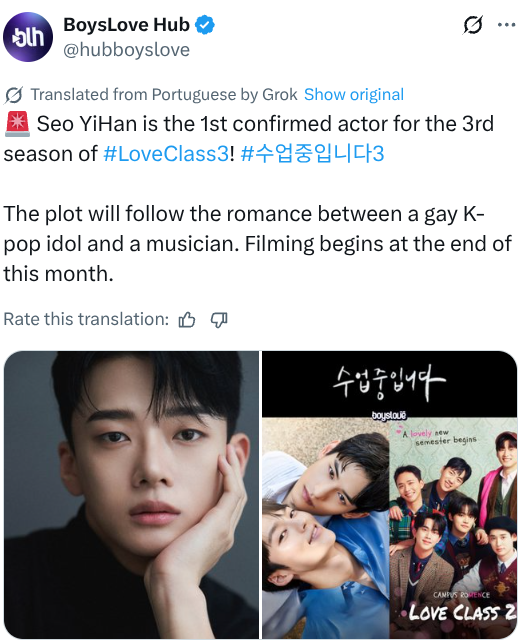The height and width of the screenshot is (644, 518).
Task: Click the red siren emoji
Action: pos(17,124)
